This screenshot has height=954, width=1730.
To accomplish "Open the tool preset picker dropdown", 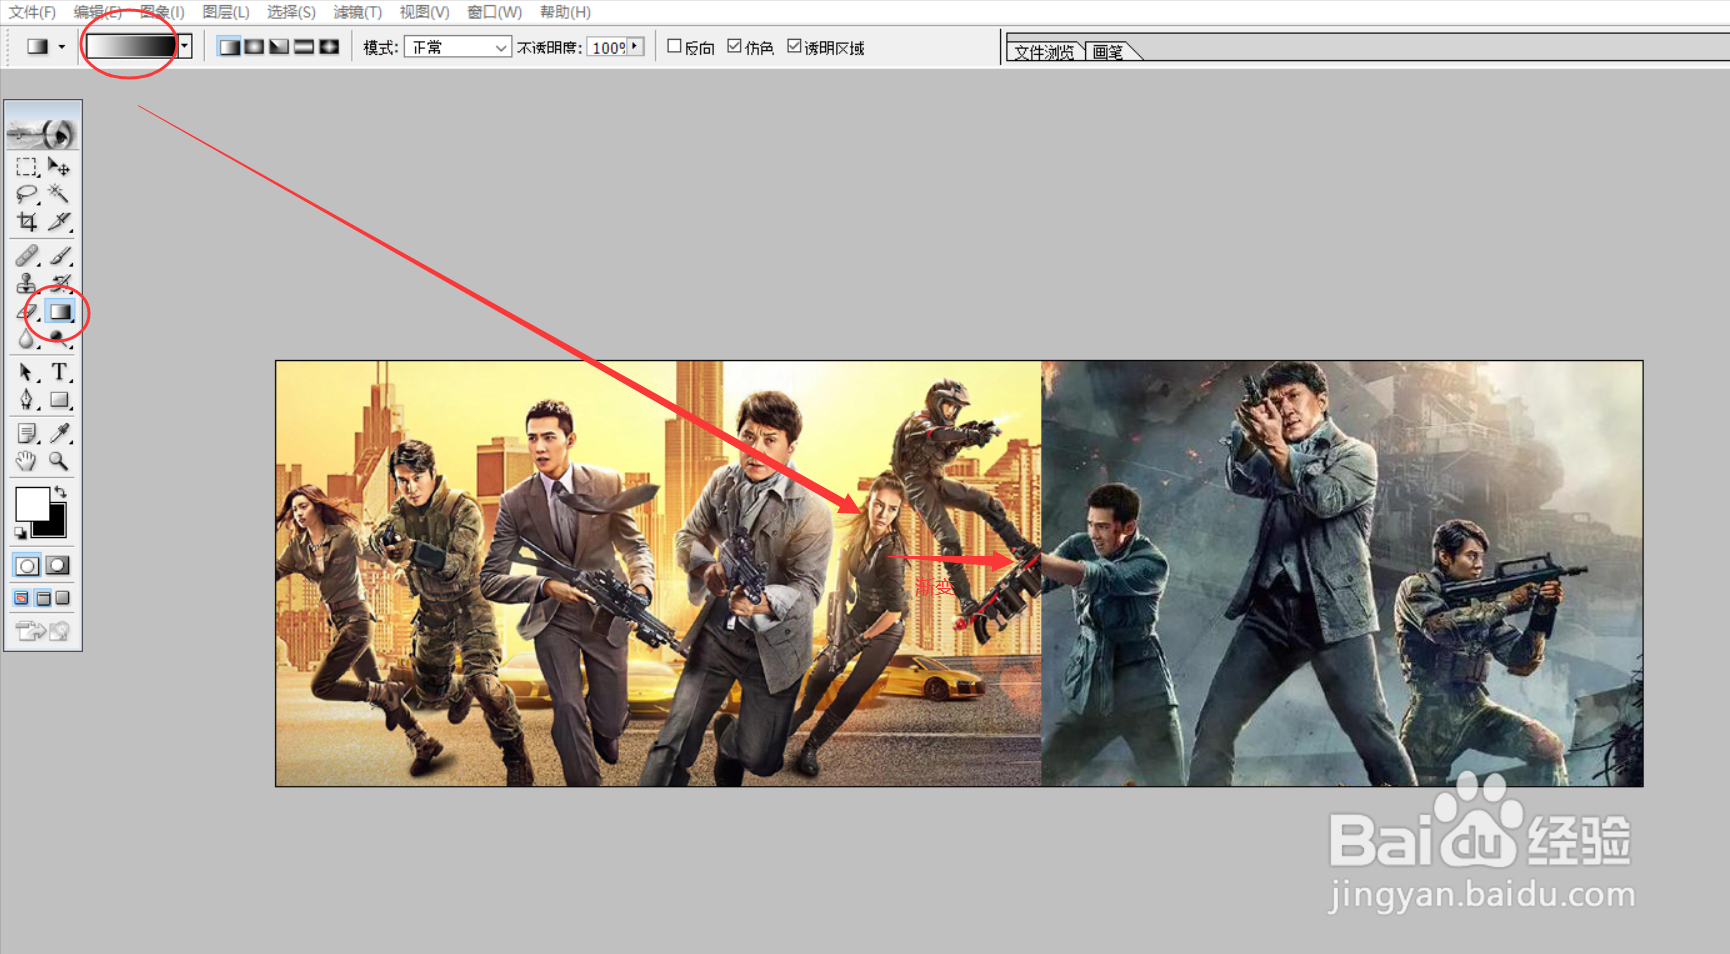I will (62, 47).
